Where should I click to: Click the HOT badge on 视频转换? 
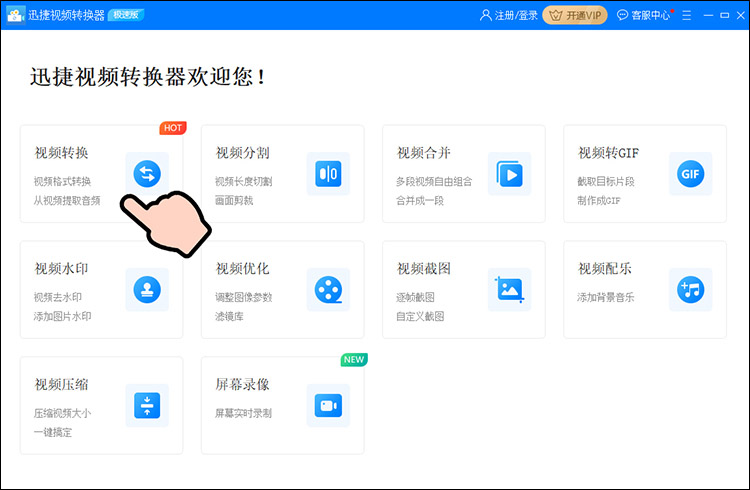coord(173,128)
